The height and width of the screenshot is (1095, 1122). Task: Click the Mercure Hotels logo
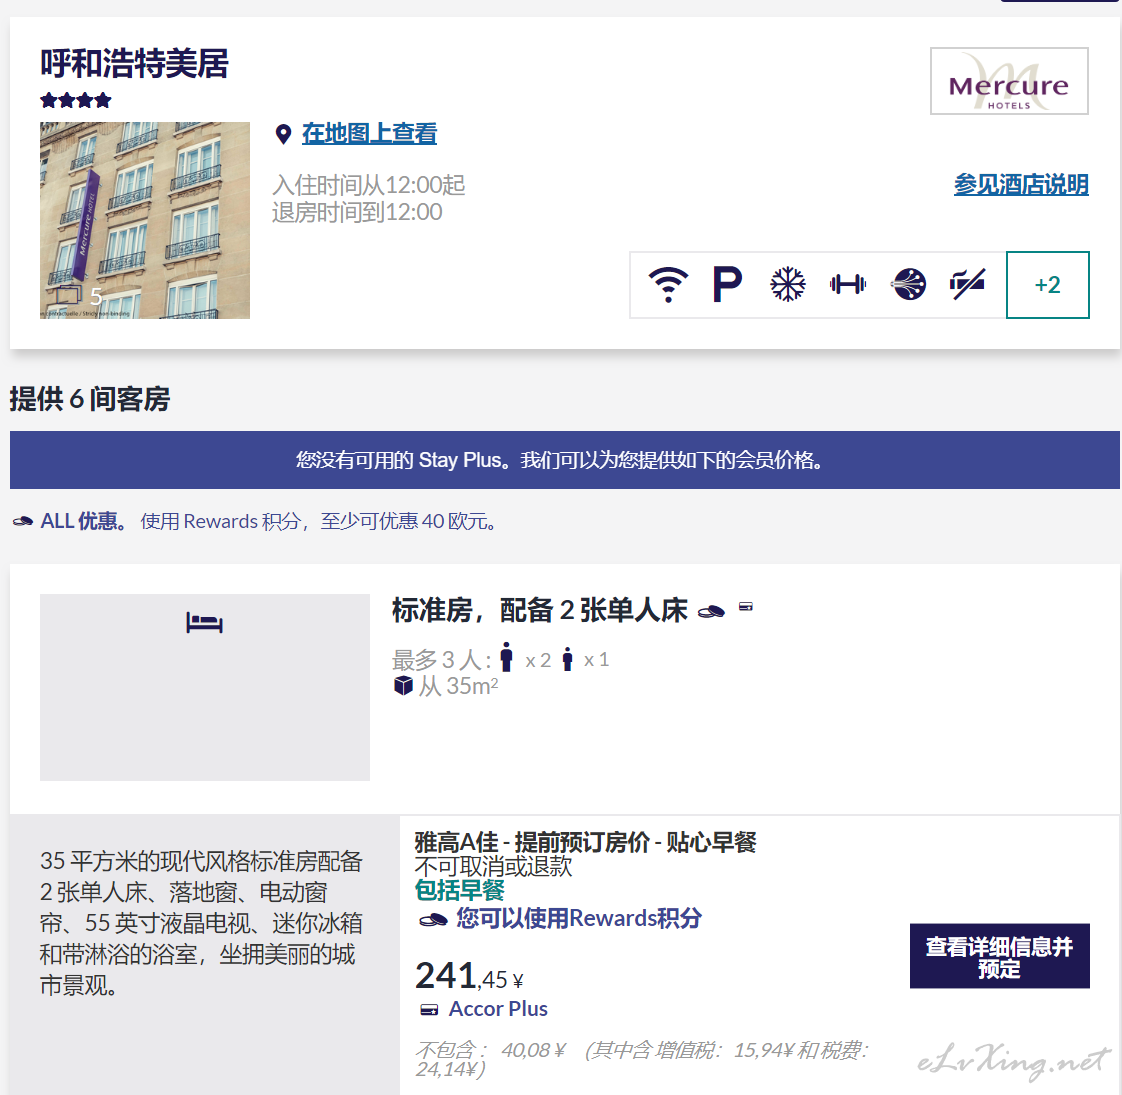pyautogui.click(x=1009, y=81)
